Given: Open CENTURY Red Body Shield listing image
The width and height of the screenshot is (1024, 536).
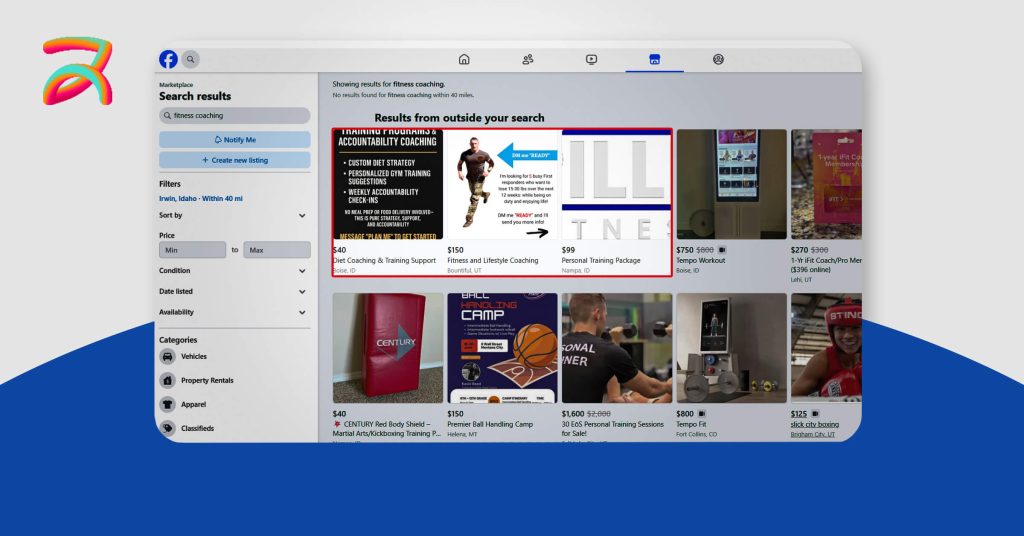Looking at the screenshot, I should pos(388,348).
